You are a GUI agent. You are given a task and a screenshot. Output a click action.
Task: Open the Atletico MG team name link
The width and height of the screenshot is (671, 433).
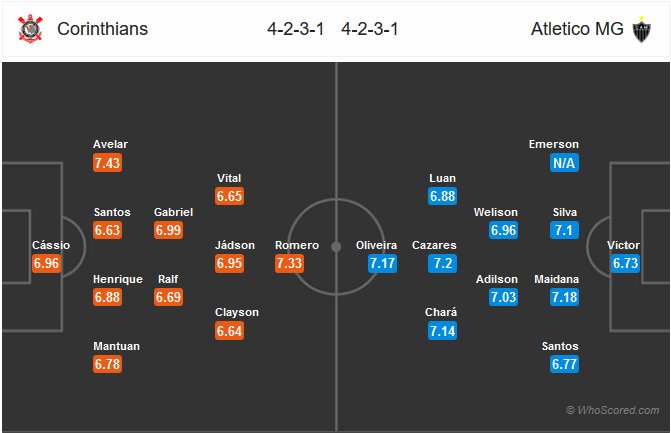tap(577, 29)
